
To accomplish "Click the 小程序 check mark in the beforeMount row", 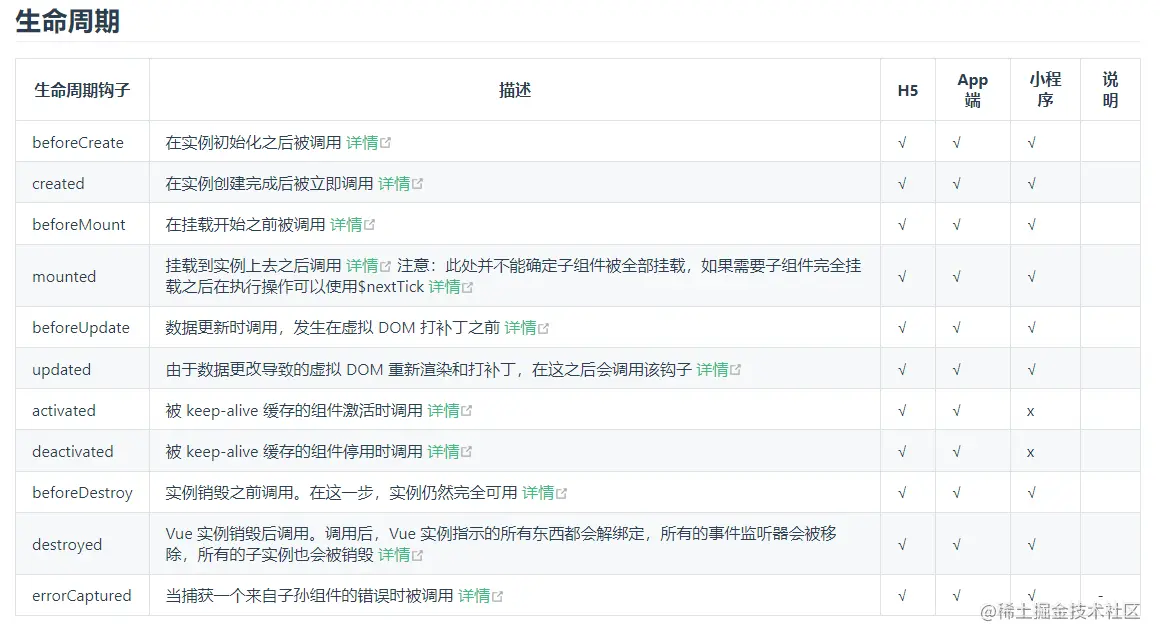I will click(1031, 225).
